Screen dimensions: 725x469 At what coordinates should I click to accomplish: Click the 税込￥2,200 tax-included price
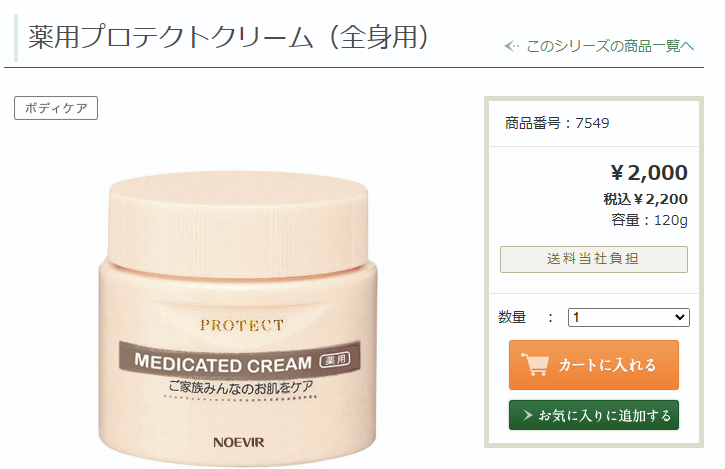click(x=645, y=199)
